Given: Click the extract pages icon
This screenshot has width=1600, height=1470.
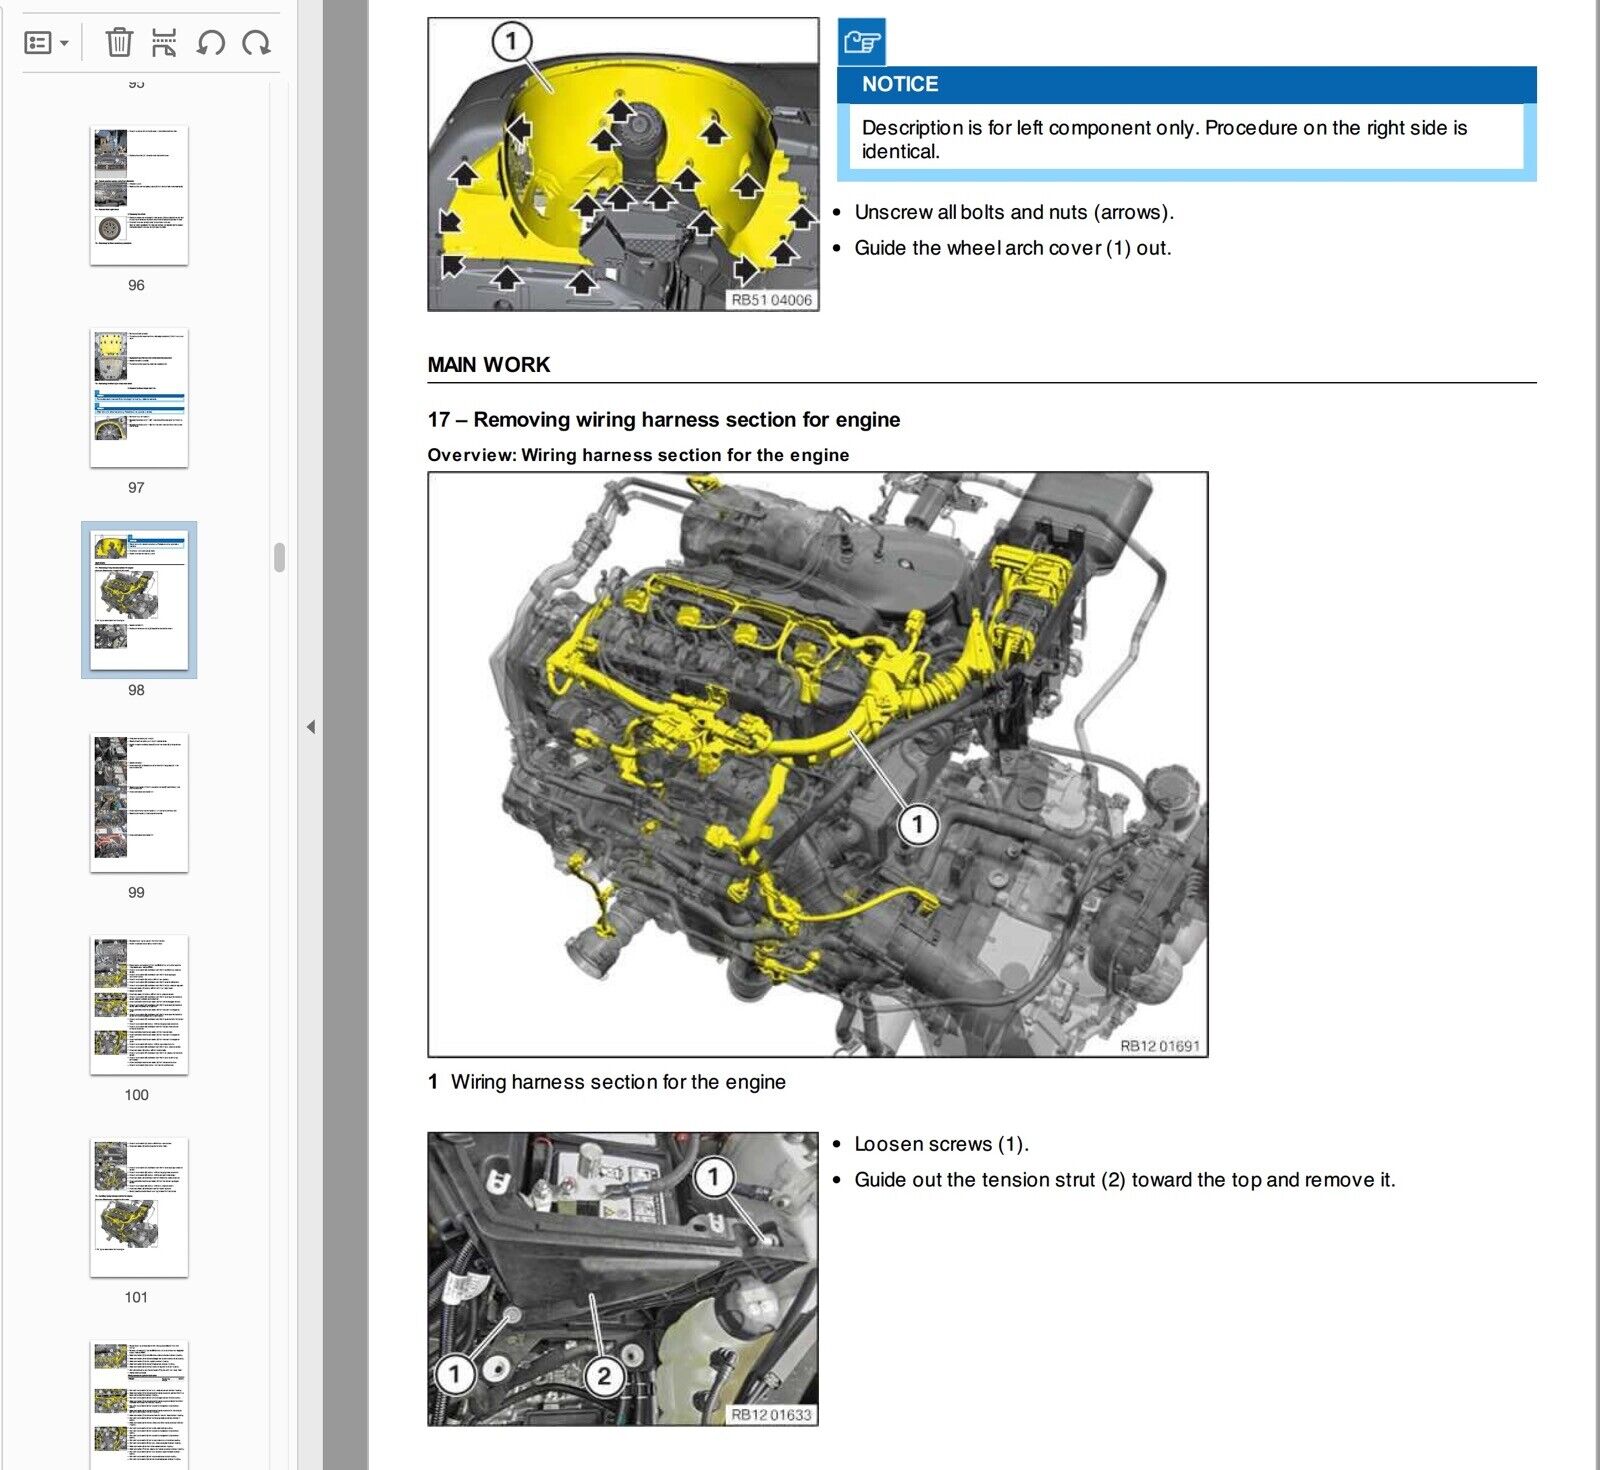Looking at the screenshot, I should [164, 43].
